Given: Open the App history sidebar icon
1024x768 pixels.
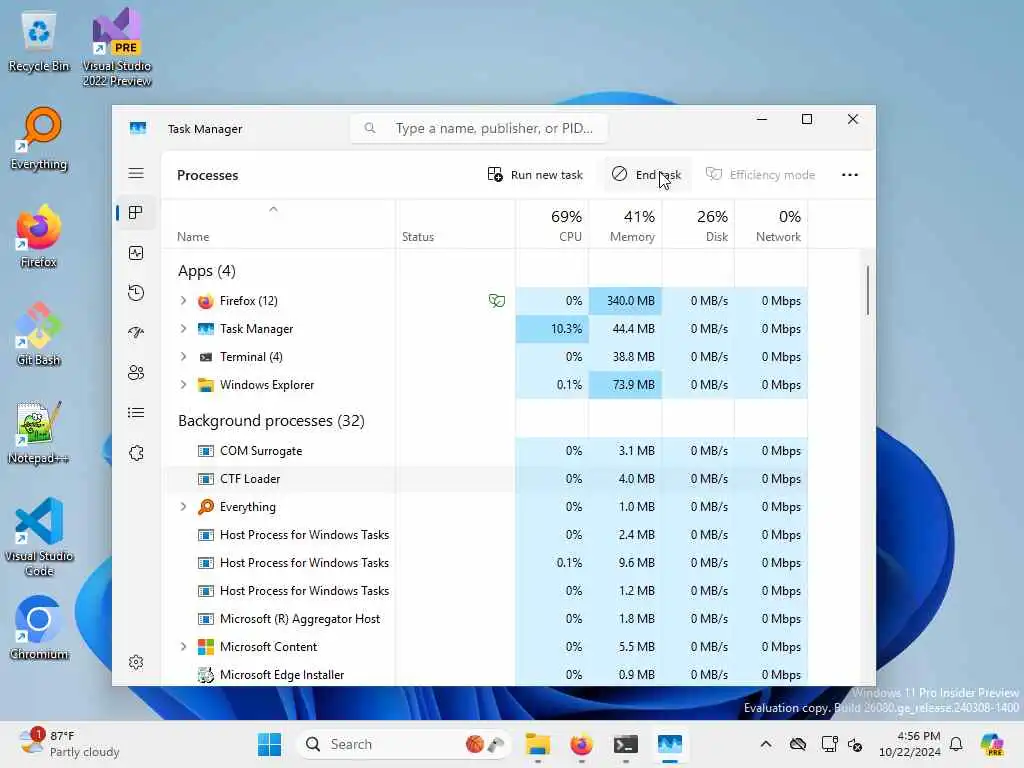Looking at the screenshot, I should (136, 293).
